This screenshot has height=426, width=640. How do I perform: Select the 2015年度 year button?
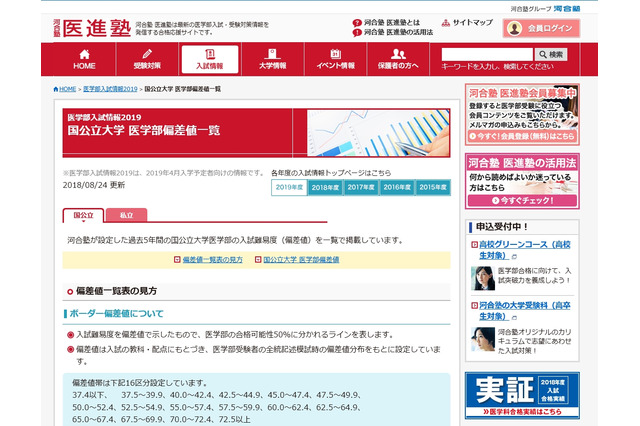pyautogui.click(x=433, y=188)
